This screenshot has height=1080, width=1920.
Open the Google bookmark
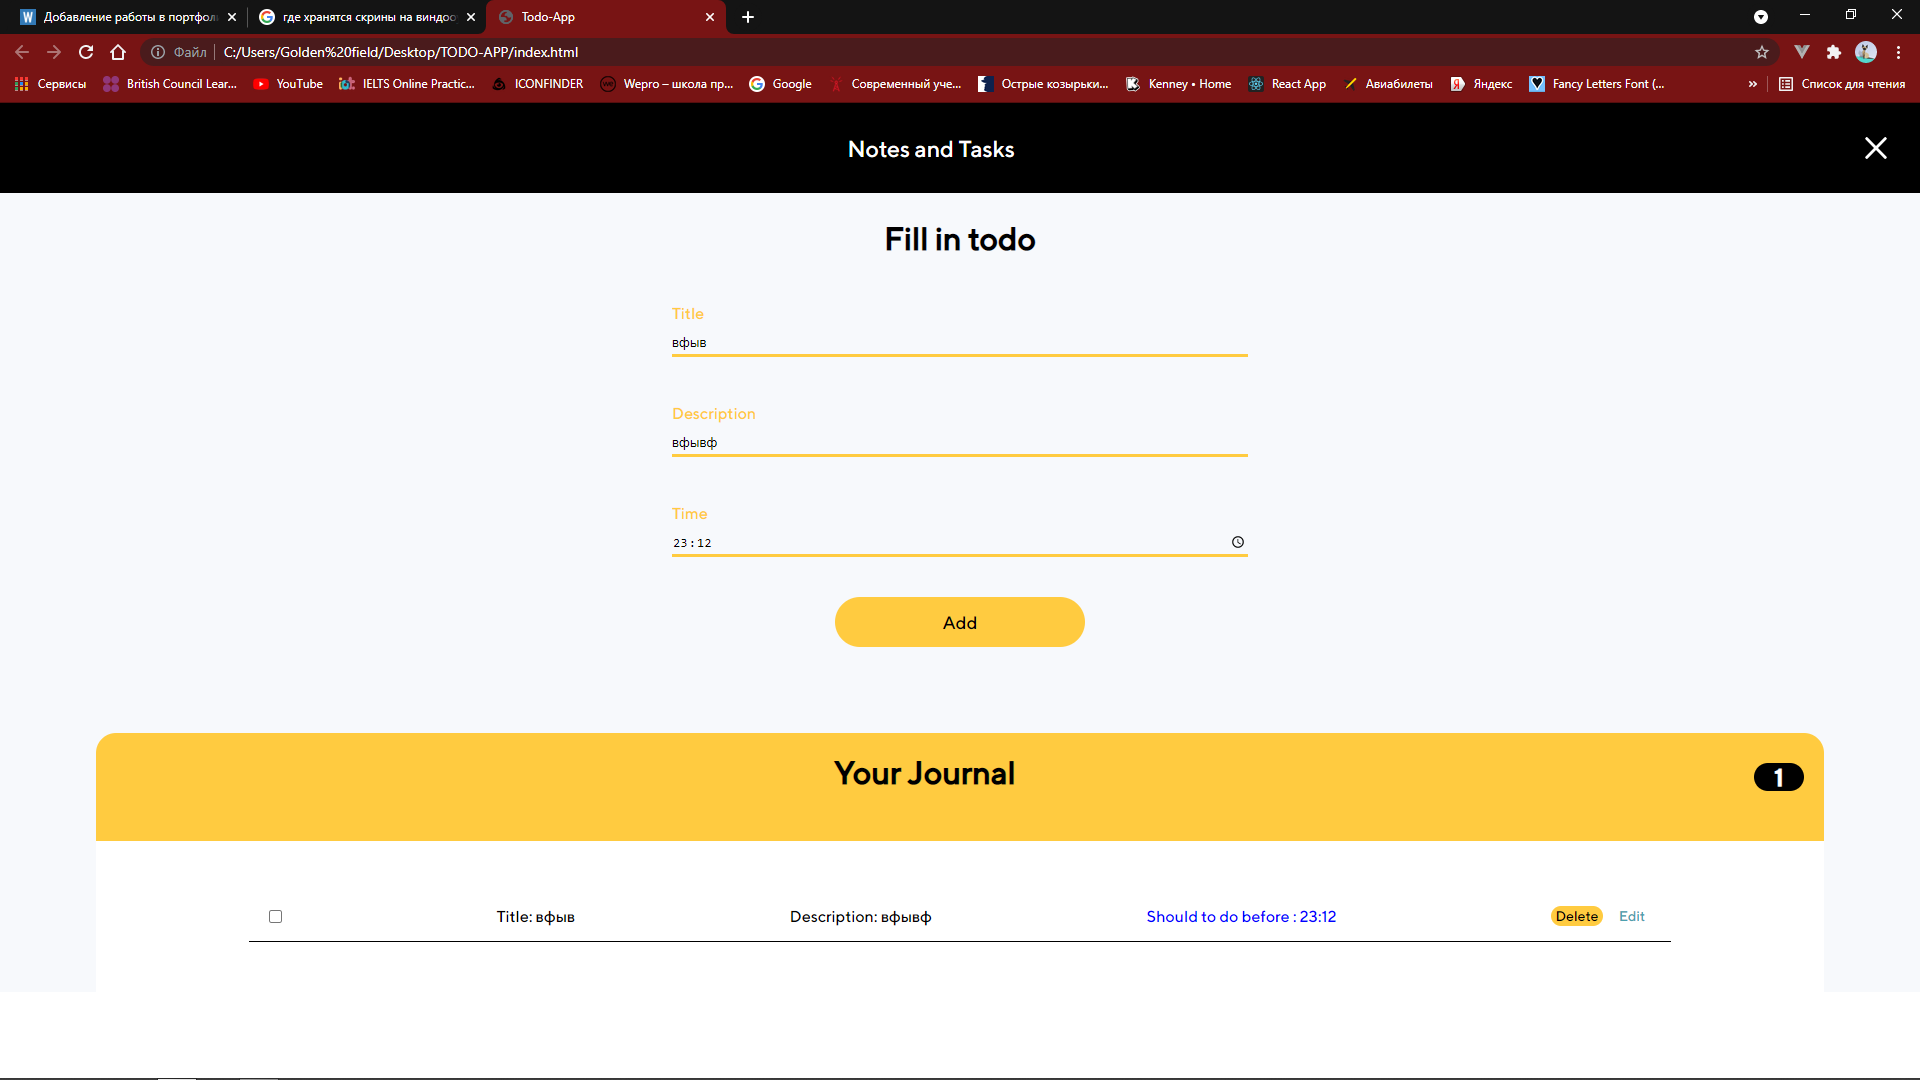click(x=780, y=84)
